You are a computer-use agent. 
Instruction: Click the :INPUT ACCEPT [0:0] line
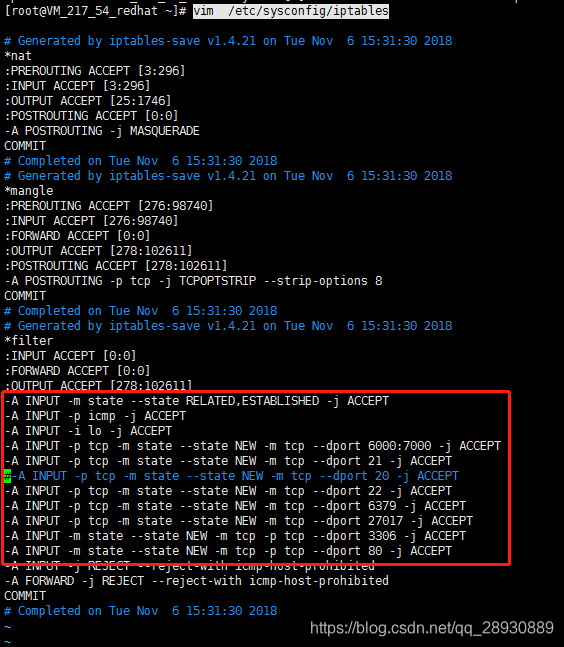coord(70,356)
